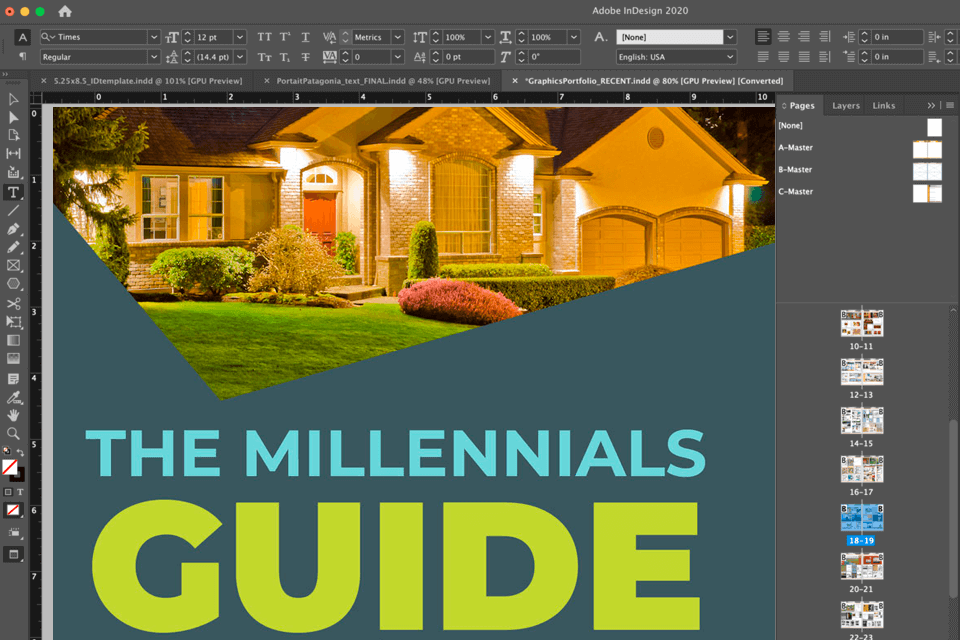Open 5.25x8.5_IDtemplate.indd document tab
The width and height of the screenshot is (960, 640).
tap(148, 81)
